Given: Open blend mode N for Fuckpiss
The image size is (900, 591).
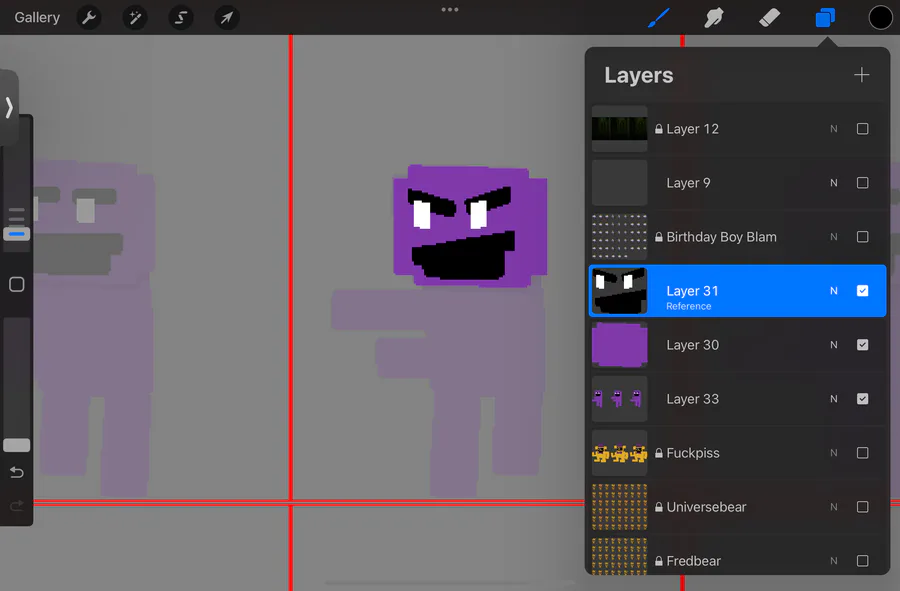Looking at the screenshot, I should pyautogui.click(x=833, y=453).
